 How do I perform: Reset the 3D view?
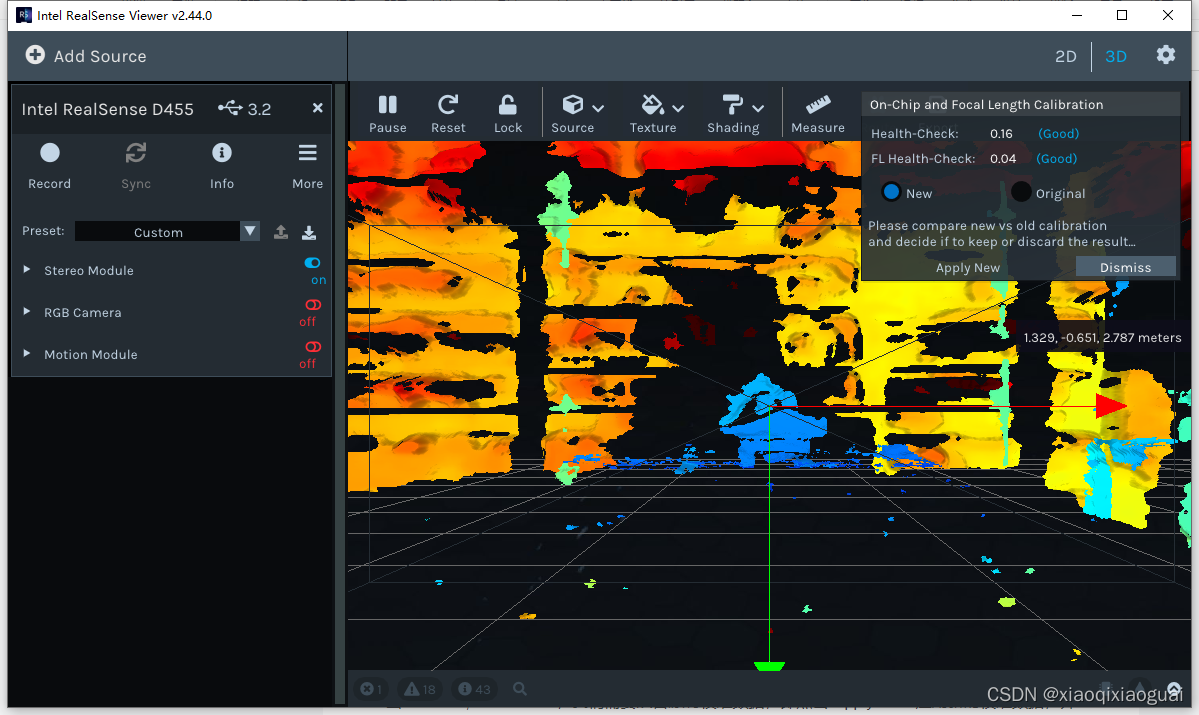tap(448, 113)
